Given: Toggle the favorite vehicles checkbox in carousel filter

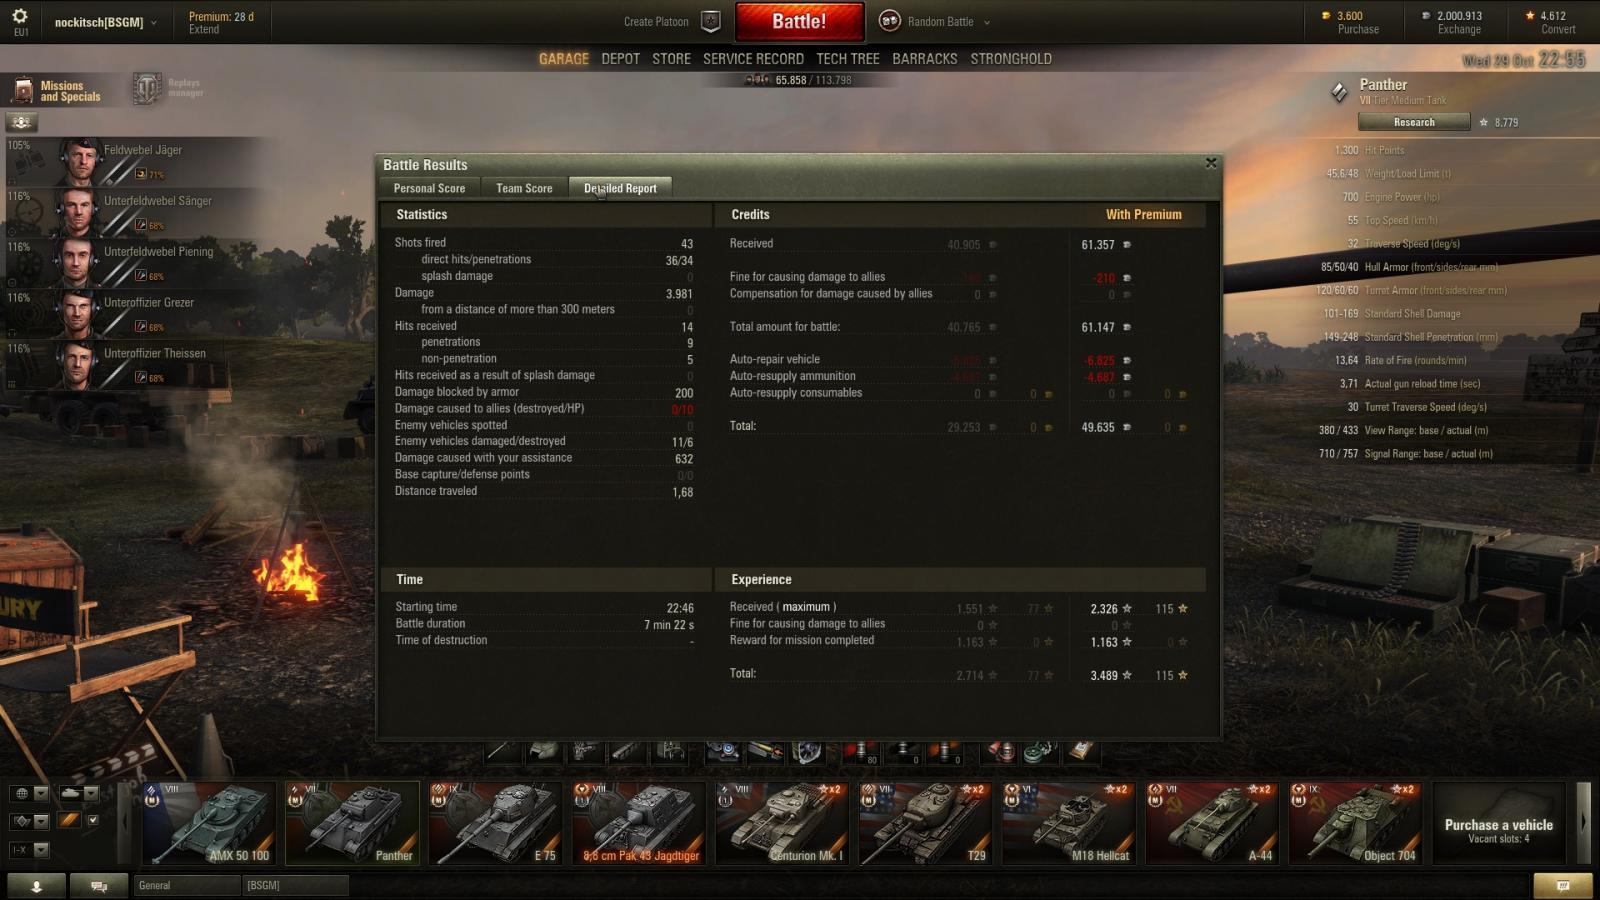Looking at the screenshot, I should [93, 821].
